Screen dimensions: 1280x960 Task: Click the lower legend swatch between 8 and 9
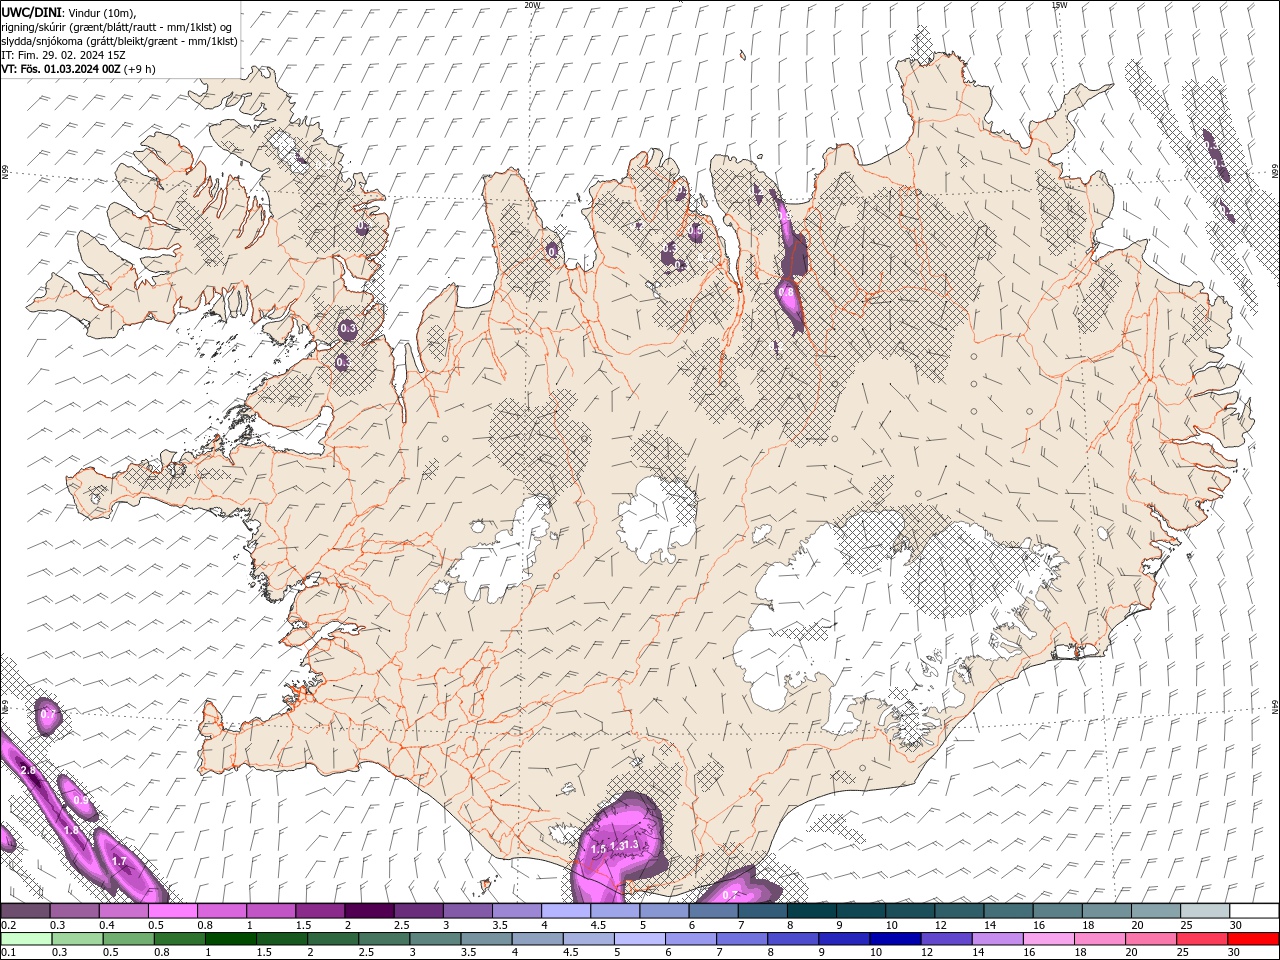click(793, 939)
